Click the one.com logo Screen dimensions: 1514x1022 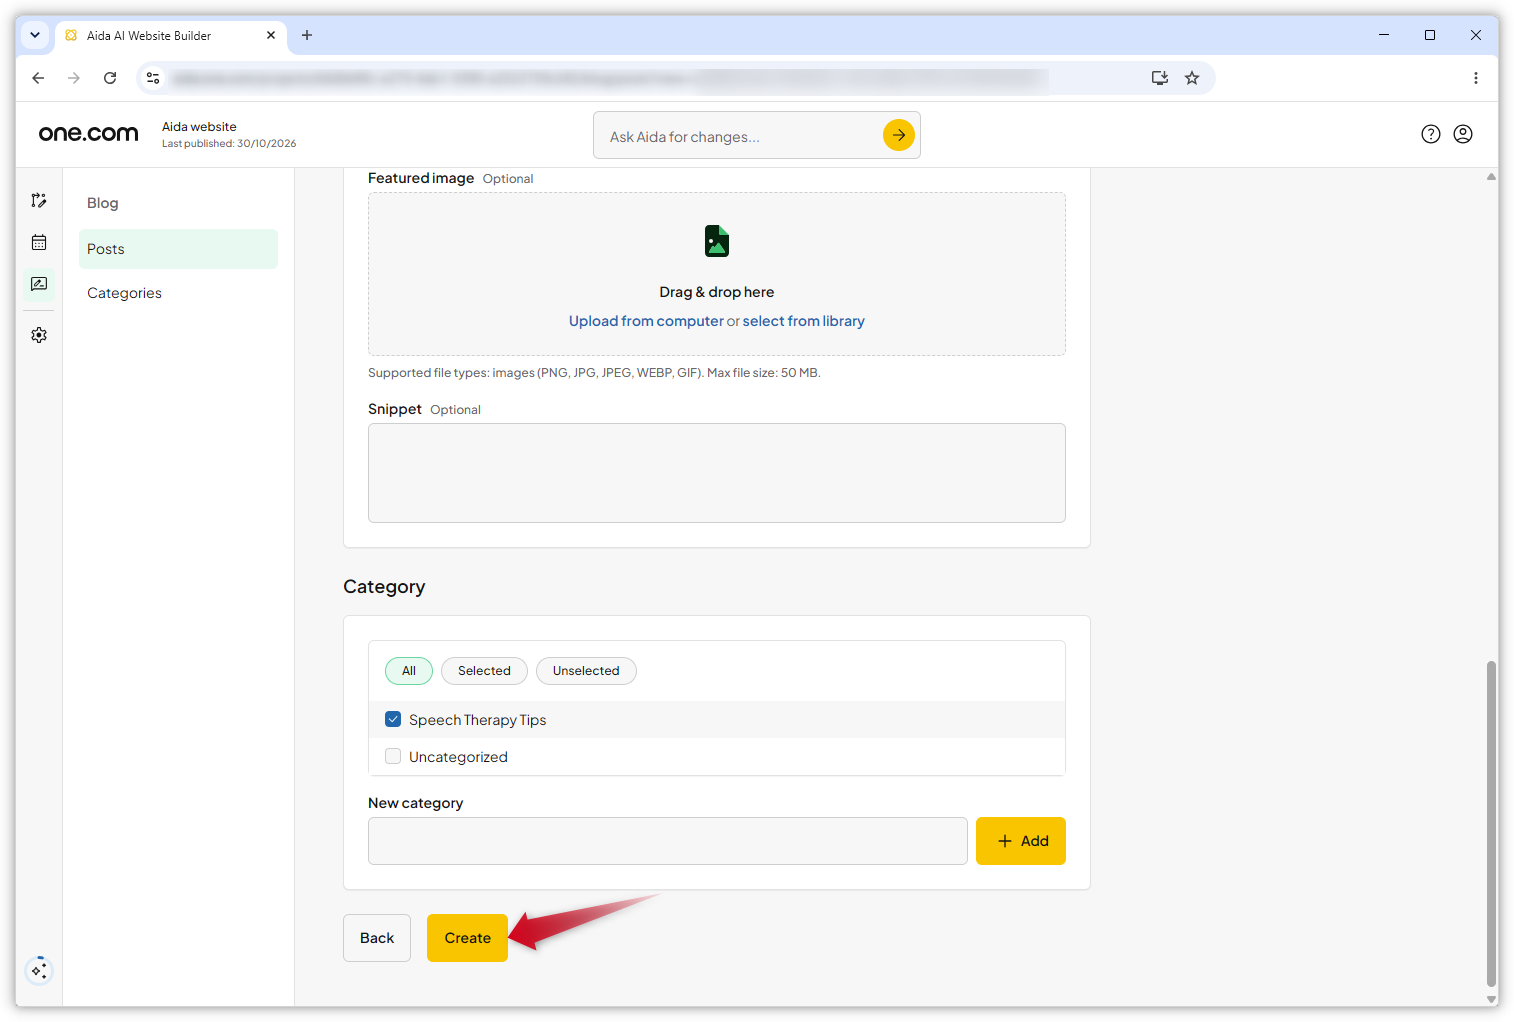89,134
